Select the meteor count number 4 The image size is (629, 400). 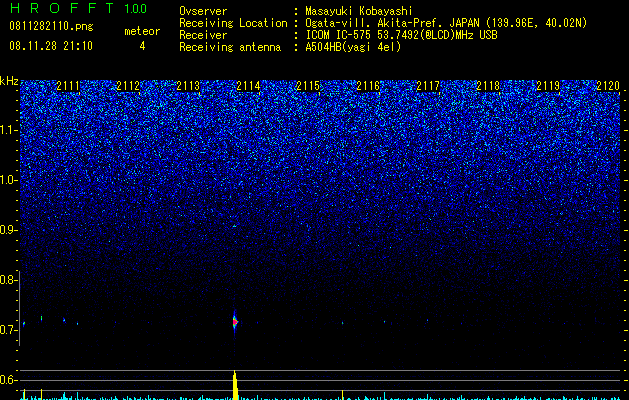[x=142, y=46]
